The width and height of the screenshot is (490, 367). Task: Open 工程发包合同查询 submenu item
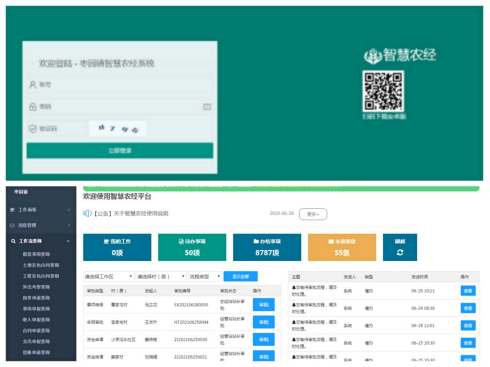[41, 276]
